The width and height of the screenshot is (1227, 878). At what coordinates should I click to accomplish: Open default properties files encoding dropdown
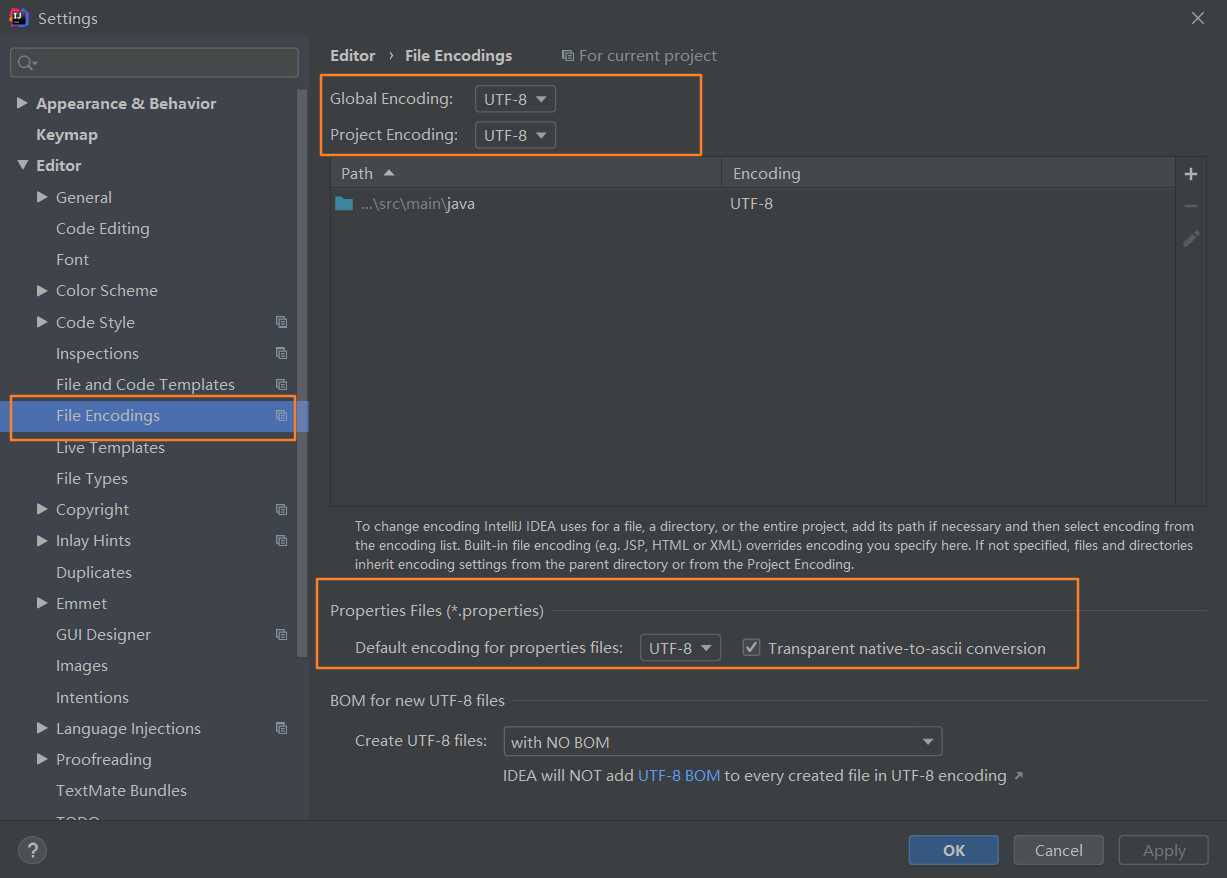pos(680,648)
